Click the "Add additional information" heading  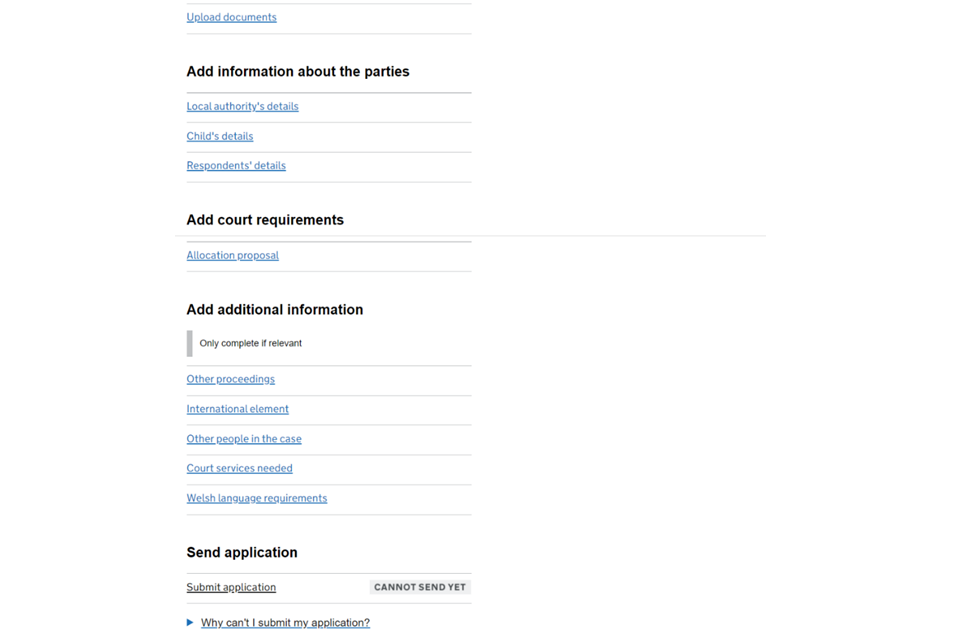click(x=274, y=310)
